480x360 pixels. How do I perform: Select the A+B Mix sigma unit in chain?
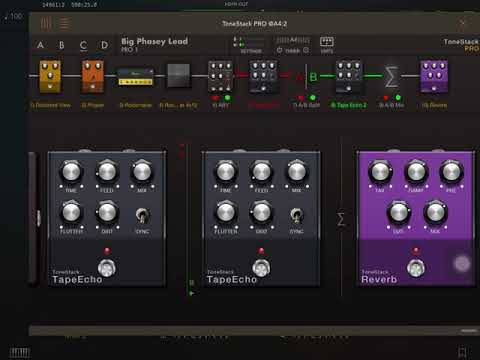[x=392, y=77]
